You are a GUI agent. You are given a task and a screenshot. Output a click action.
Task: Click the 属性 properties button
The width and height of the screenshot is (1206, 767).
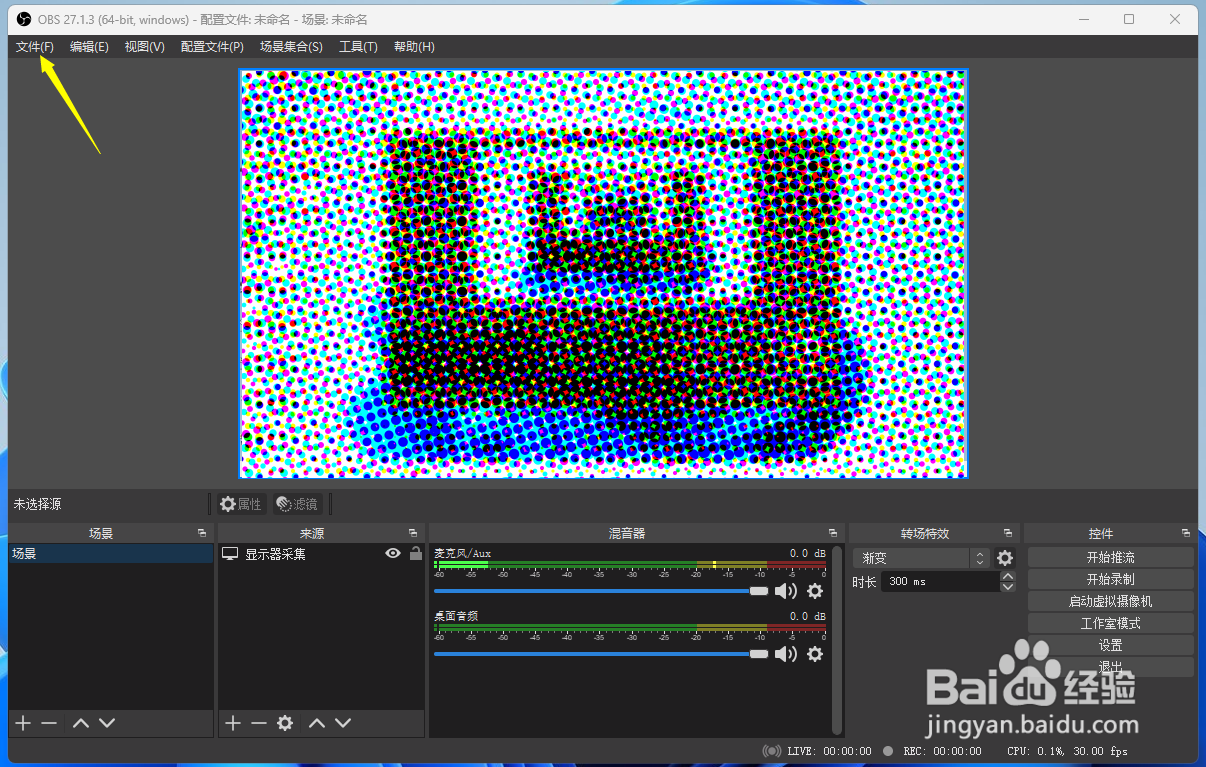[x=241, y=504]
